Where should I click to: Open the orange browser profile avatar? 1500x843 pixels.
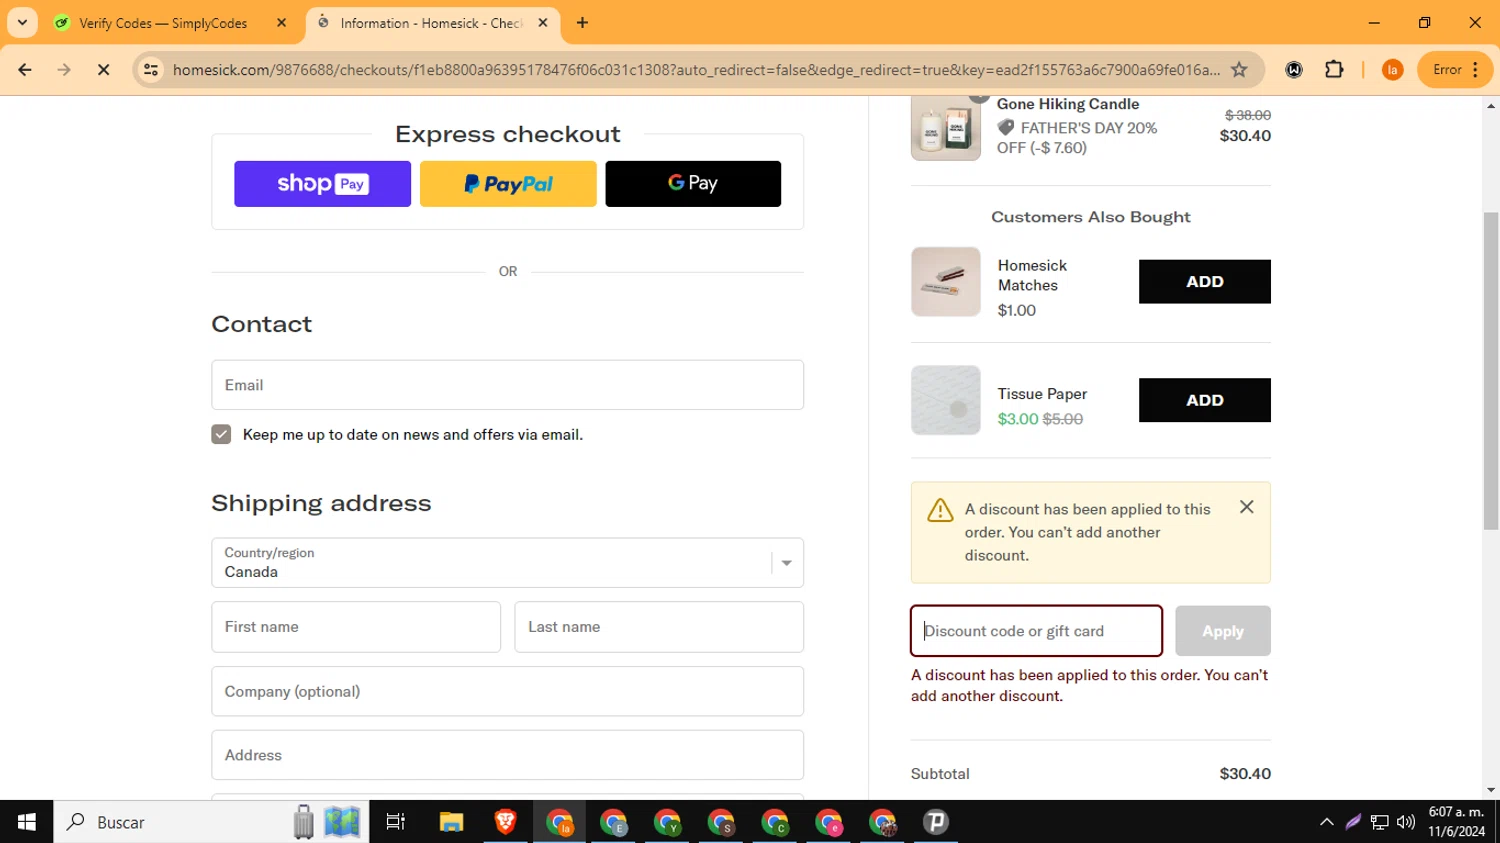click(x=1392, y=70)
